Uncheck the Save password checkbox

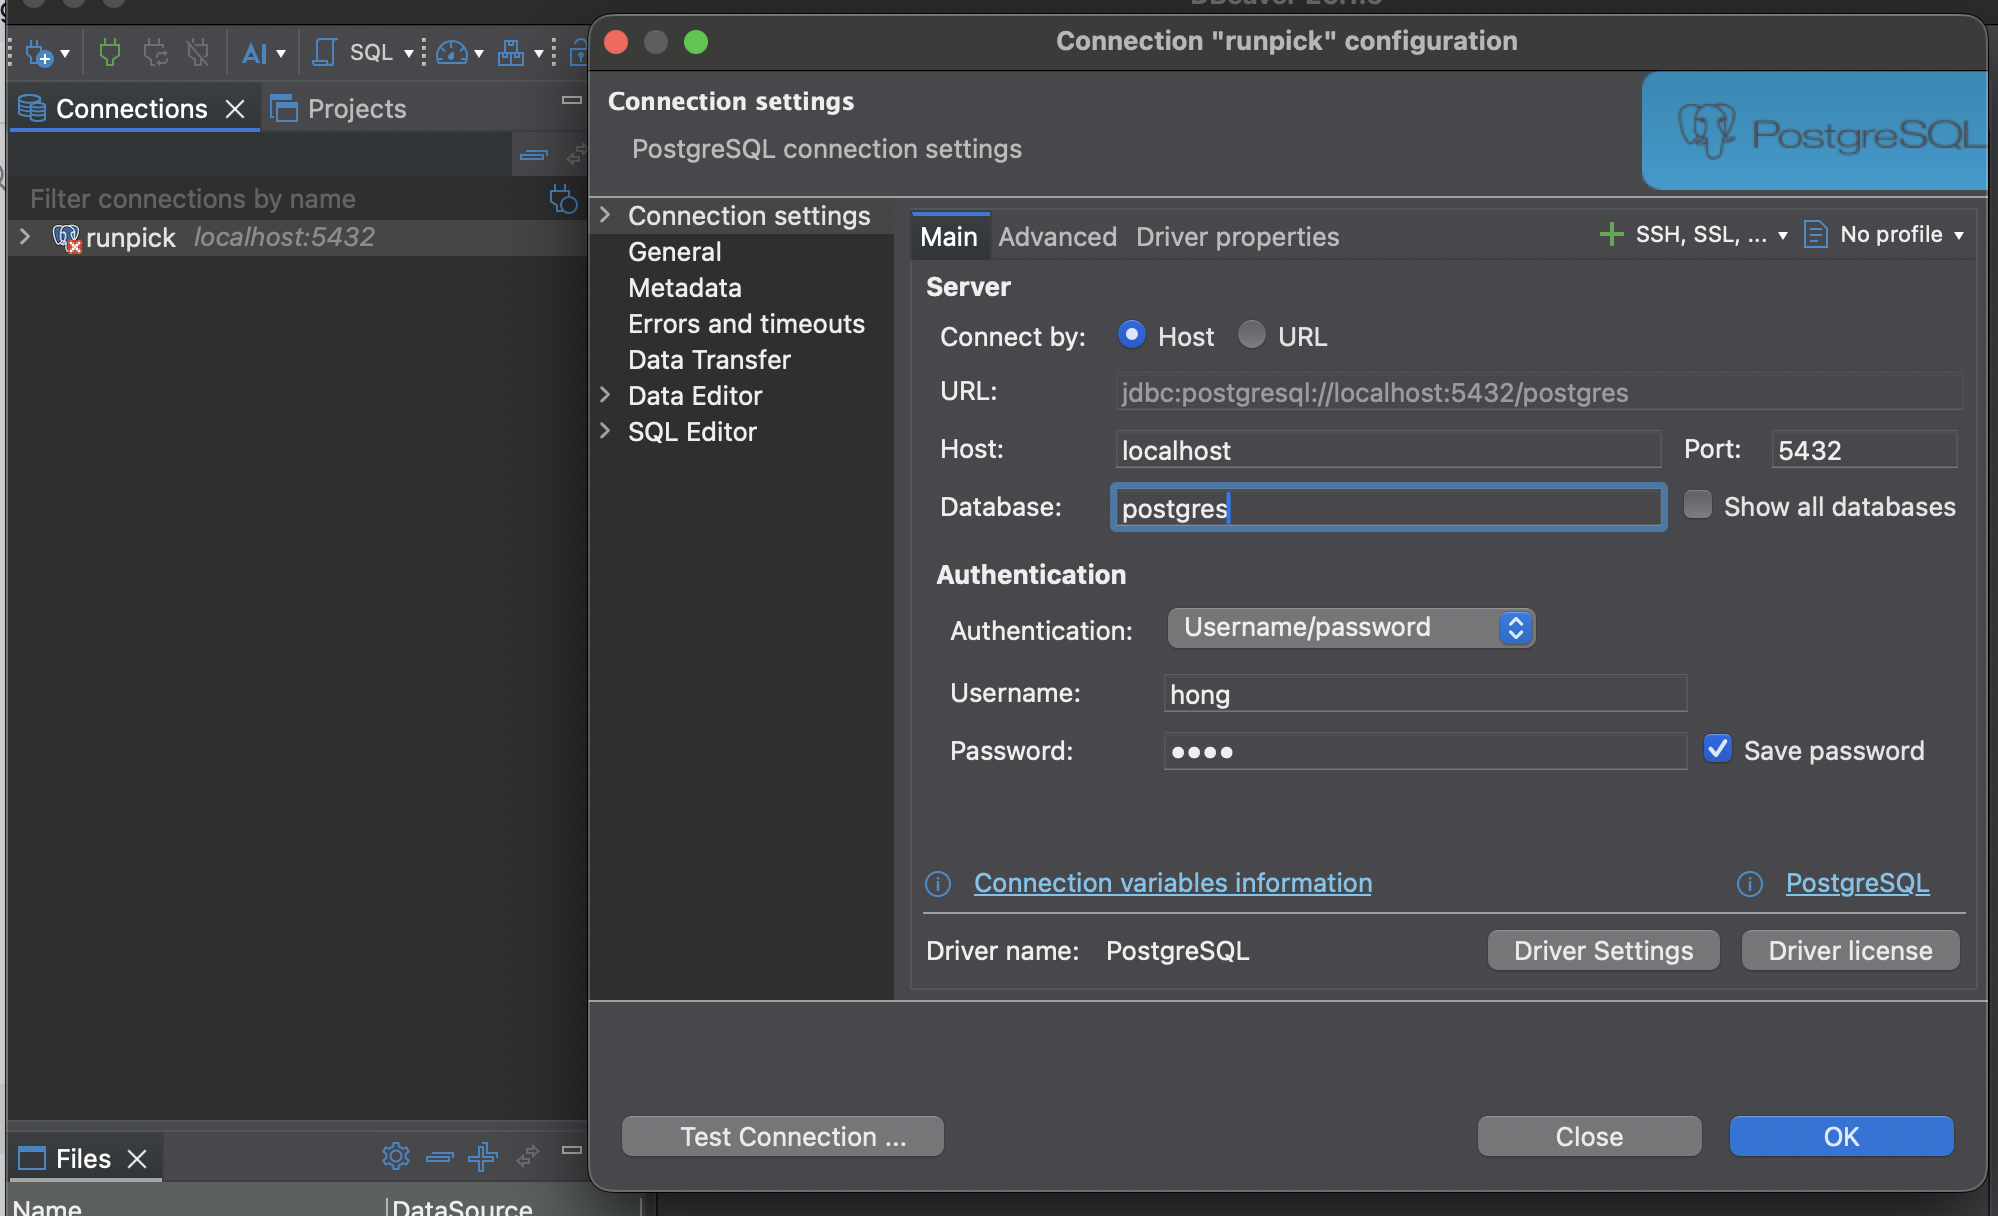(1718, 749)
